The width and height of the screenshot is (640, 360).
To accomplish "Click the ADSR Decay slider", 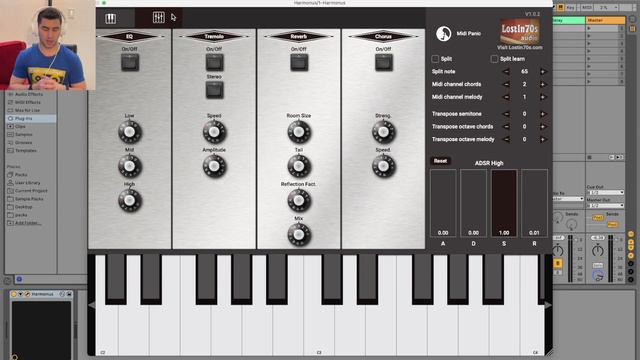I will click(473, 203).
